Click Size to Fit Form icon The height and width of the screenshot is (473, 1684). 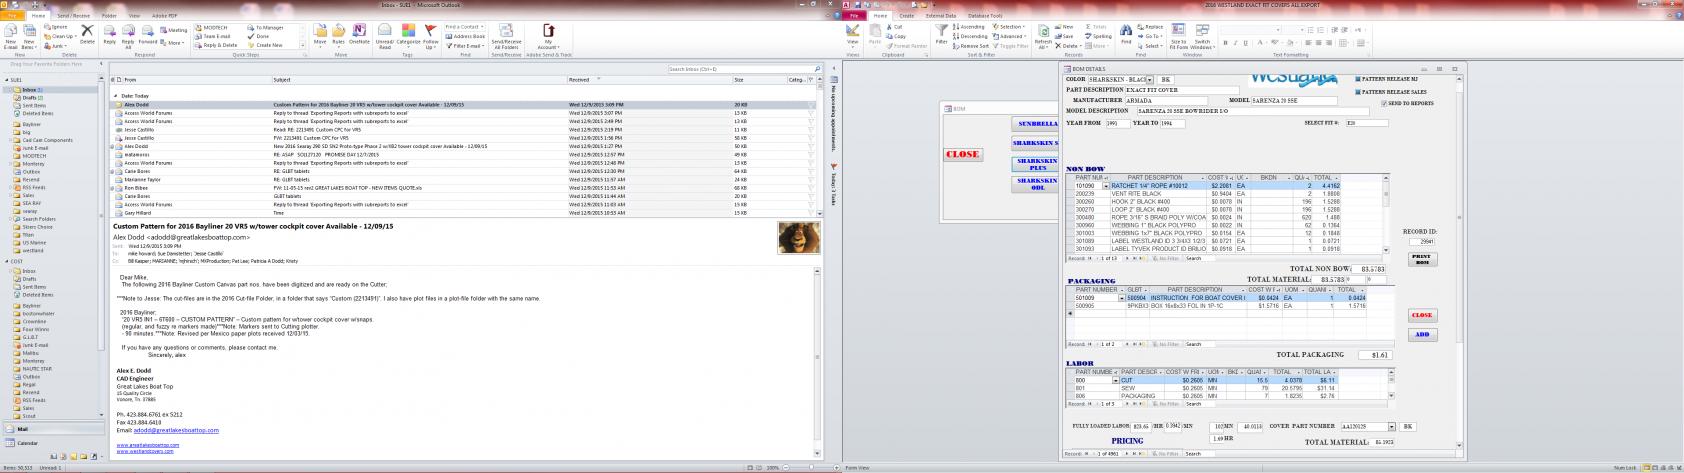point(1178,37)
